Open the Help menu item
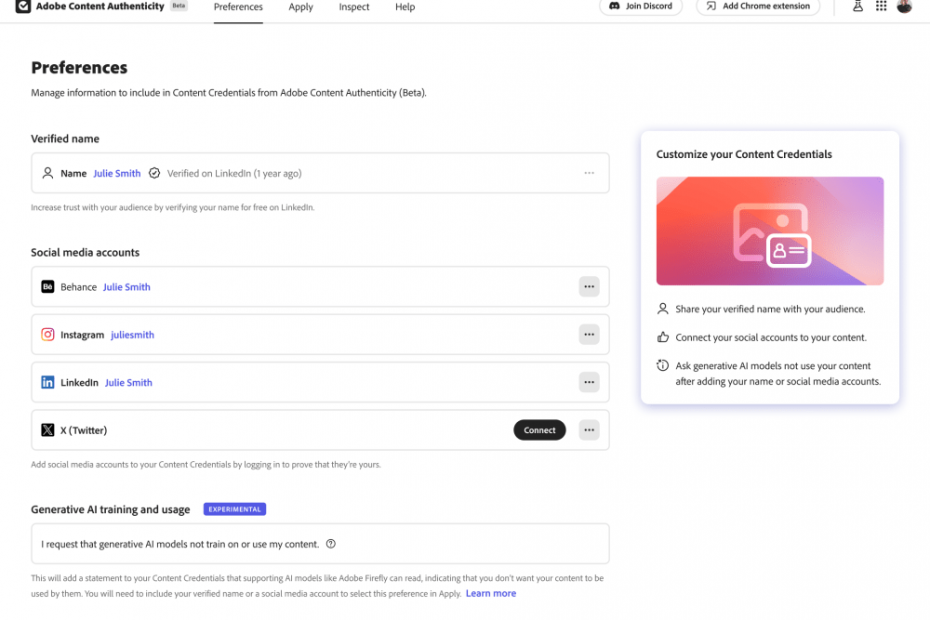Viewport: 930px width, 620px height. point(405,7)
